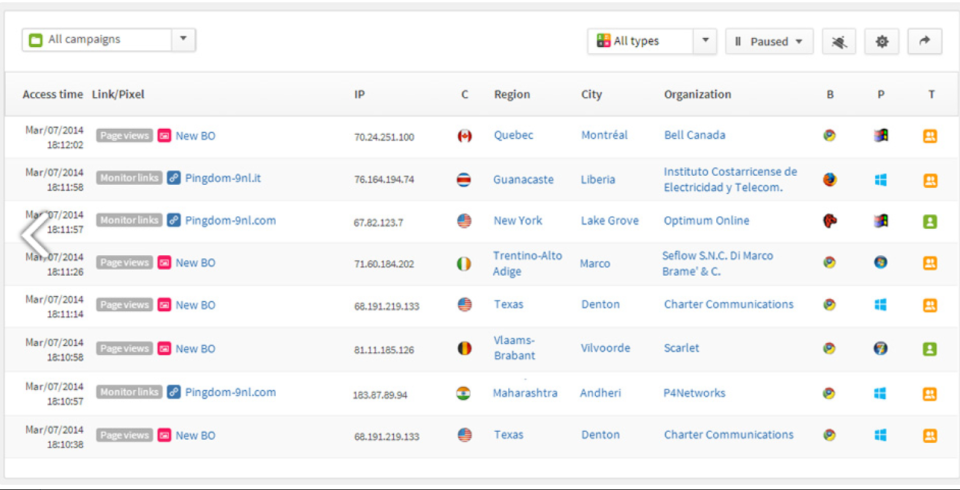Open the All campaigns dropdown
Viewport: 960px width, 490px height.
[108, 40]
